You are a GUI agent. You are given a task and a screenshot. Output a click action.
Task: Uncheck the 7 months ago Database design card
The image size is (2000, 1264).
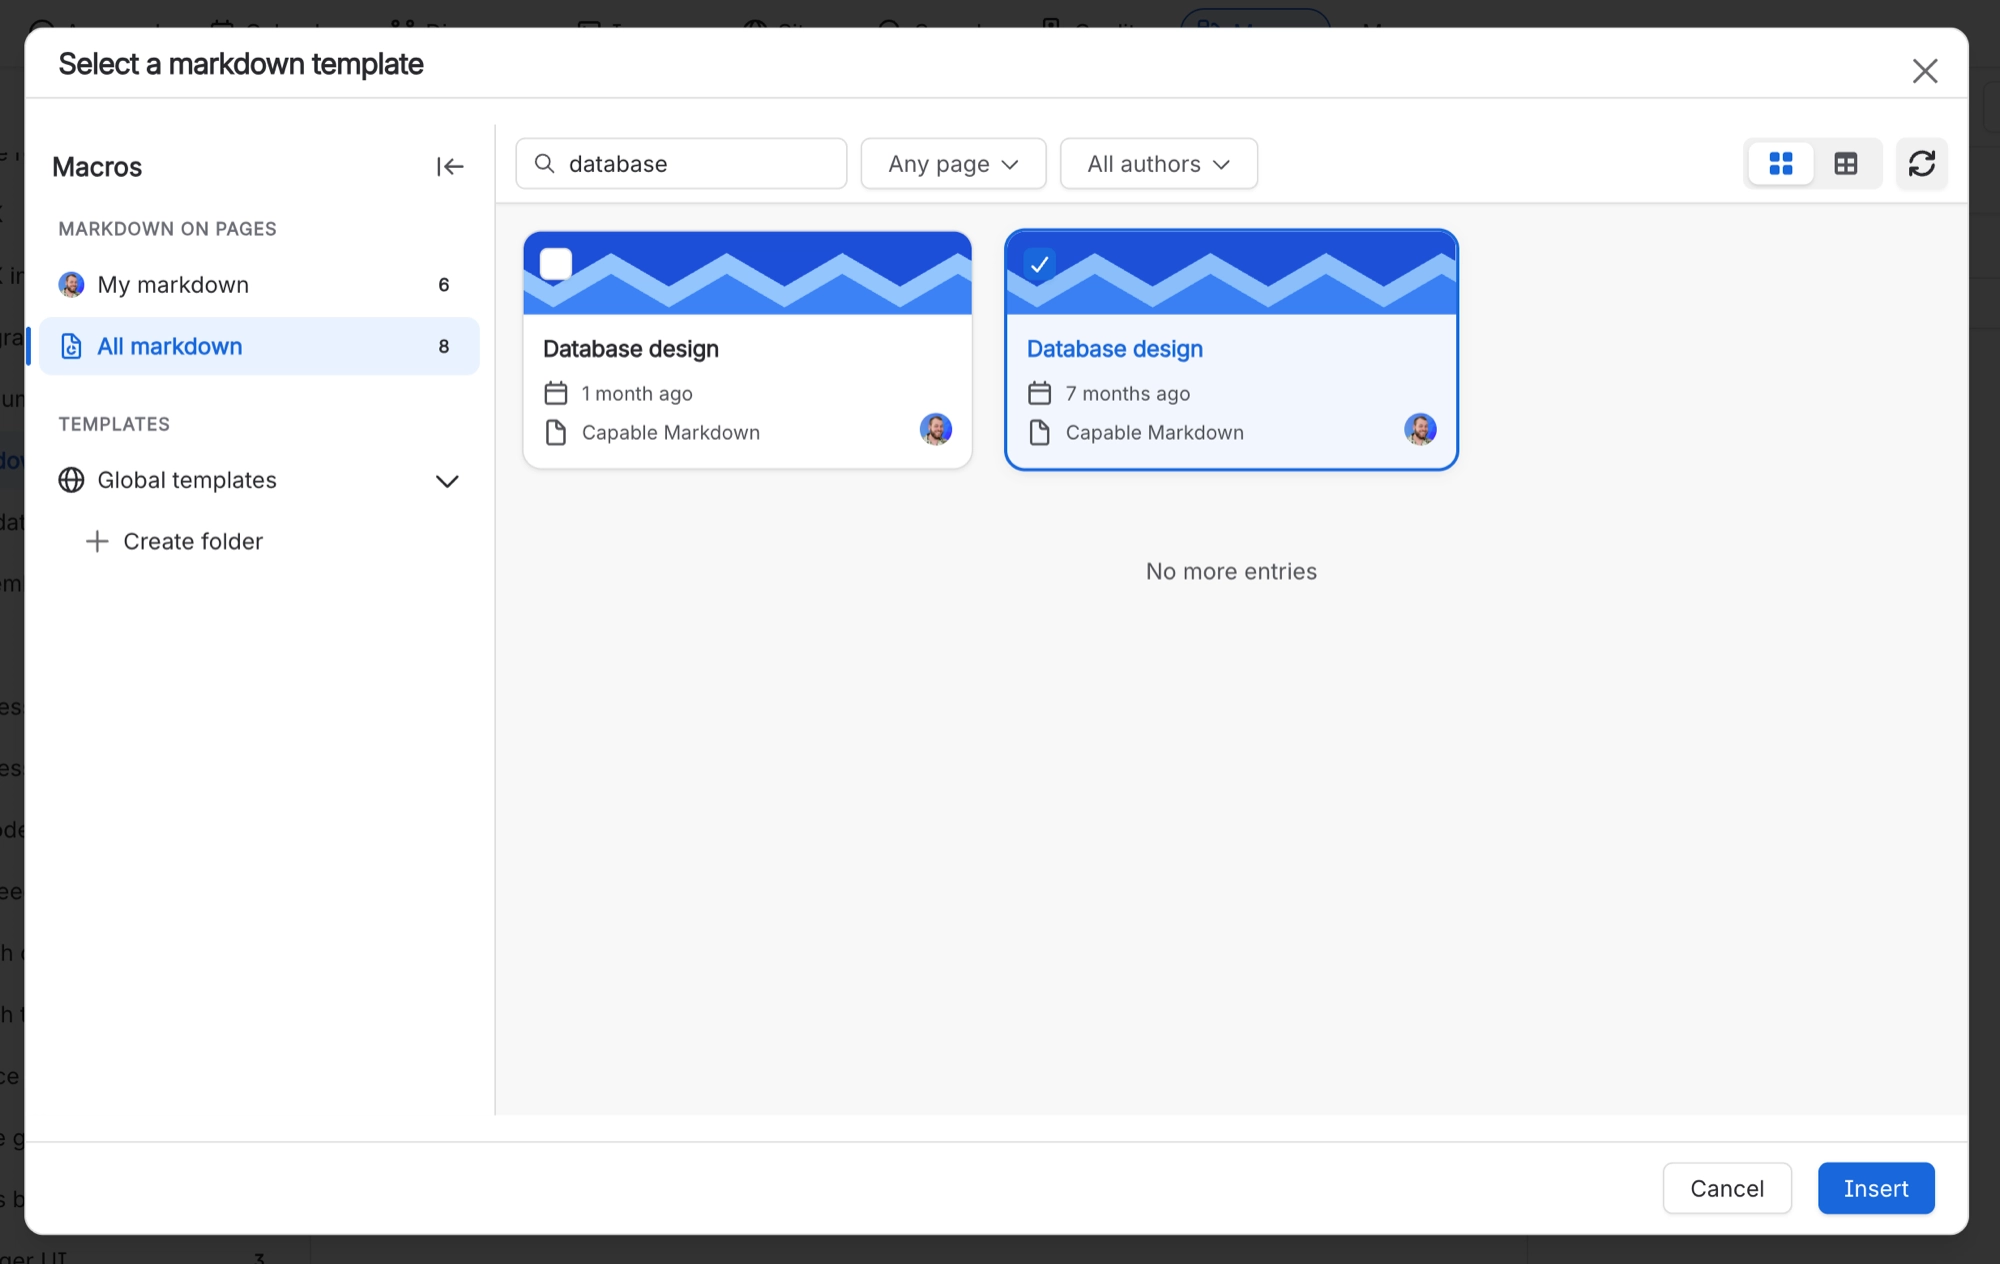pyautogui.click(x=1040, y=264)
